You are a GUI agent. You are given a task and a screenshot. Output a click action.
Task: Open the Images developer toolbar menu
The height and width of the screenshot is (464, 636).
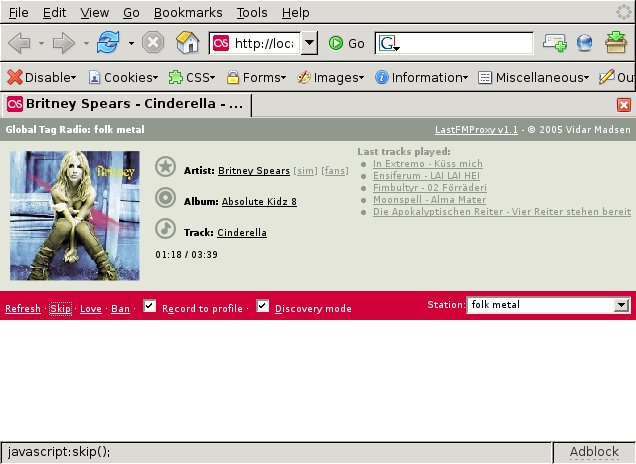tap(330, 77)
